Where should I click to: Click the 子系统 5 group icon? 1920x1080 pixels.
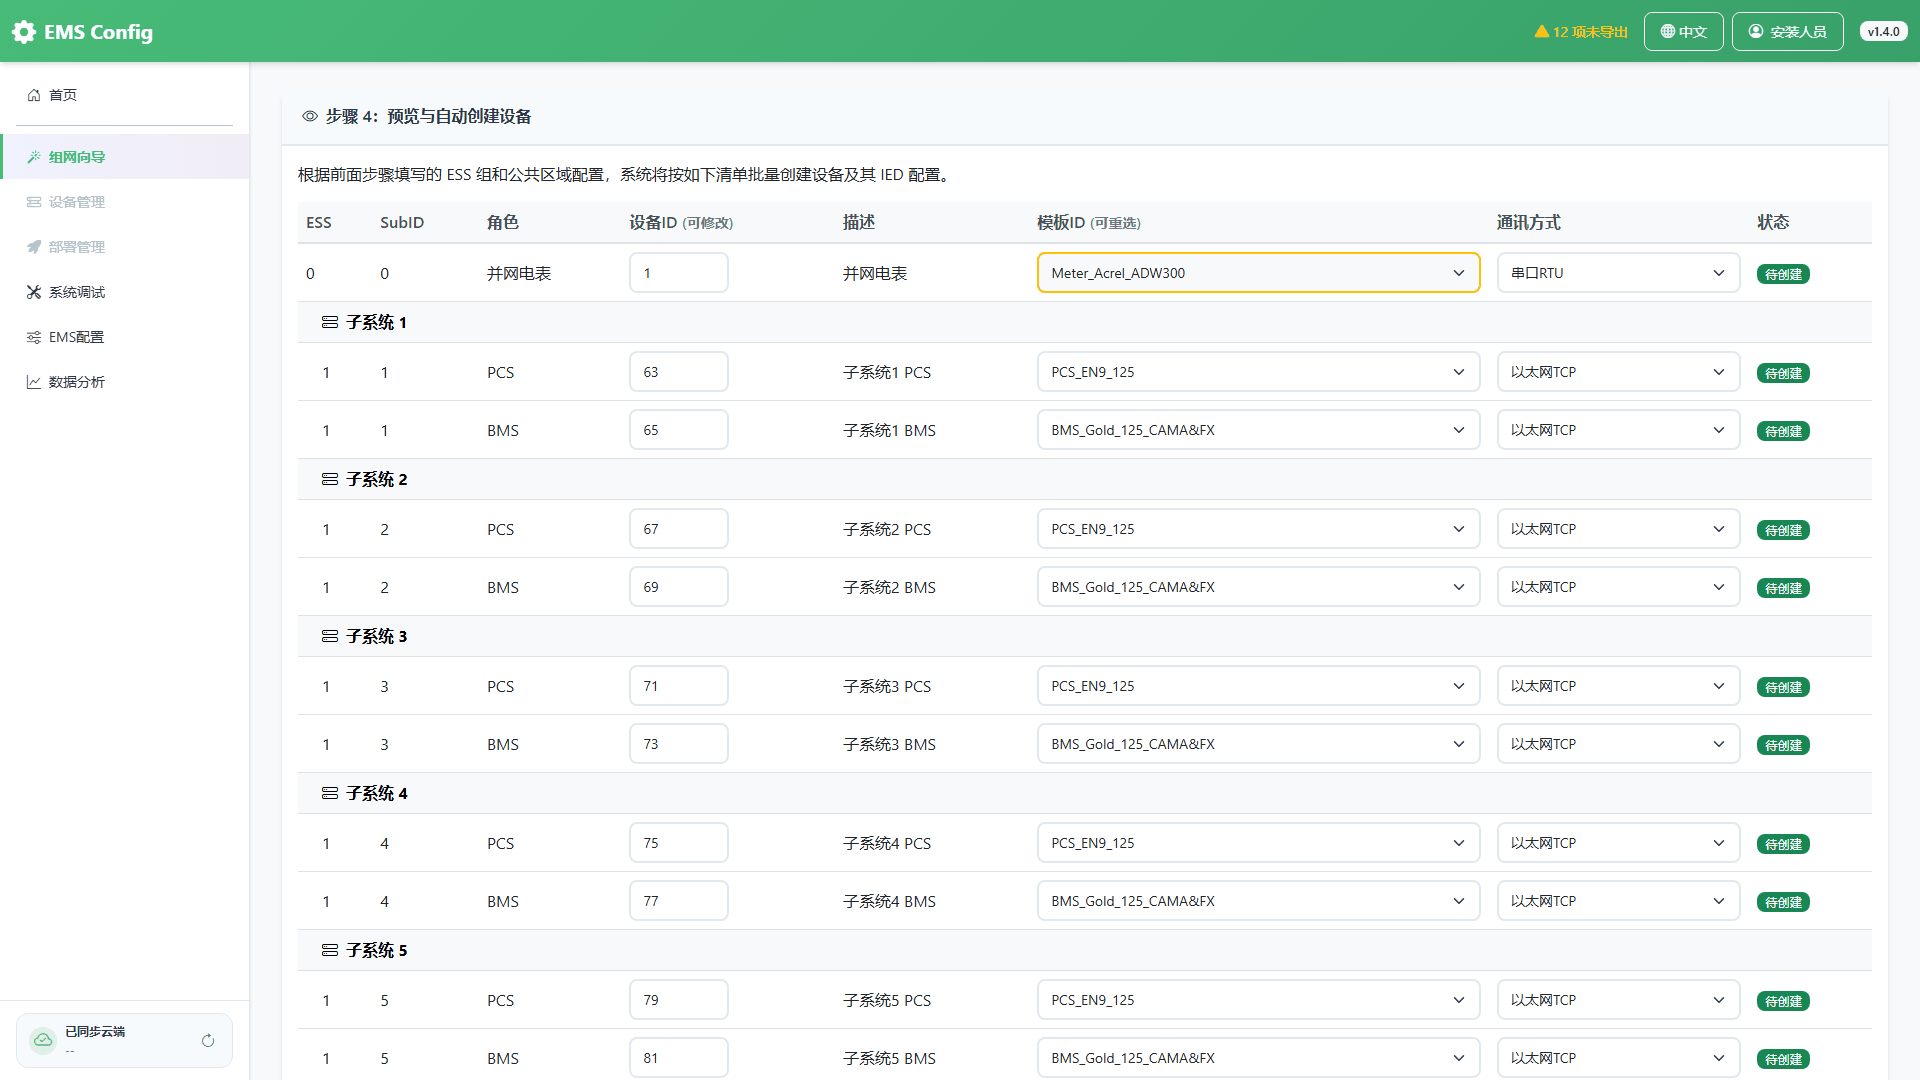click(330, 951)
